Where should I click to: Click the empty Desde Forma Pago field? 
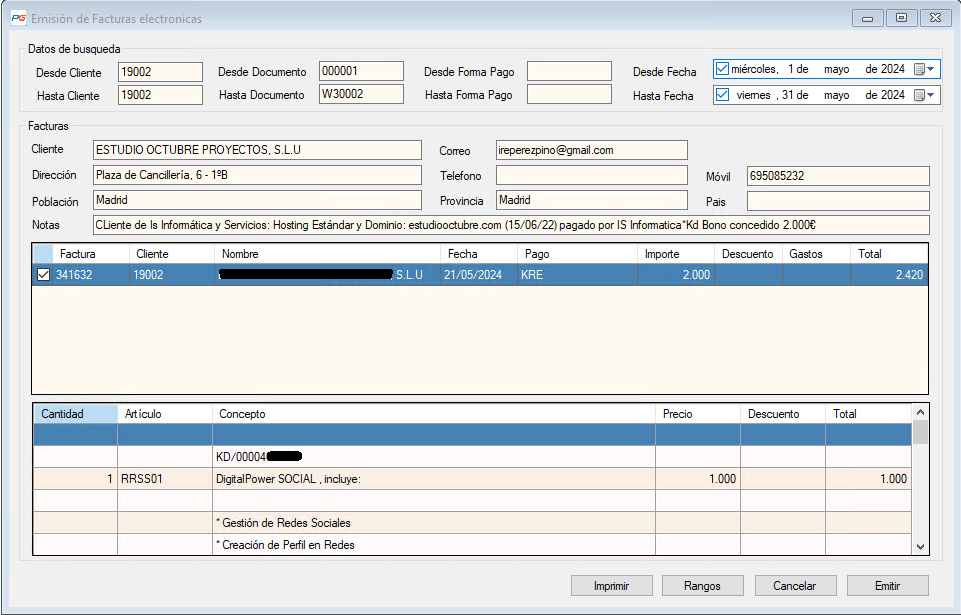coord(569,71)
